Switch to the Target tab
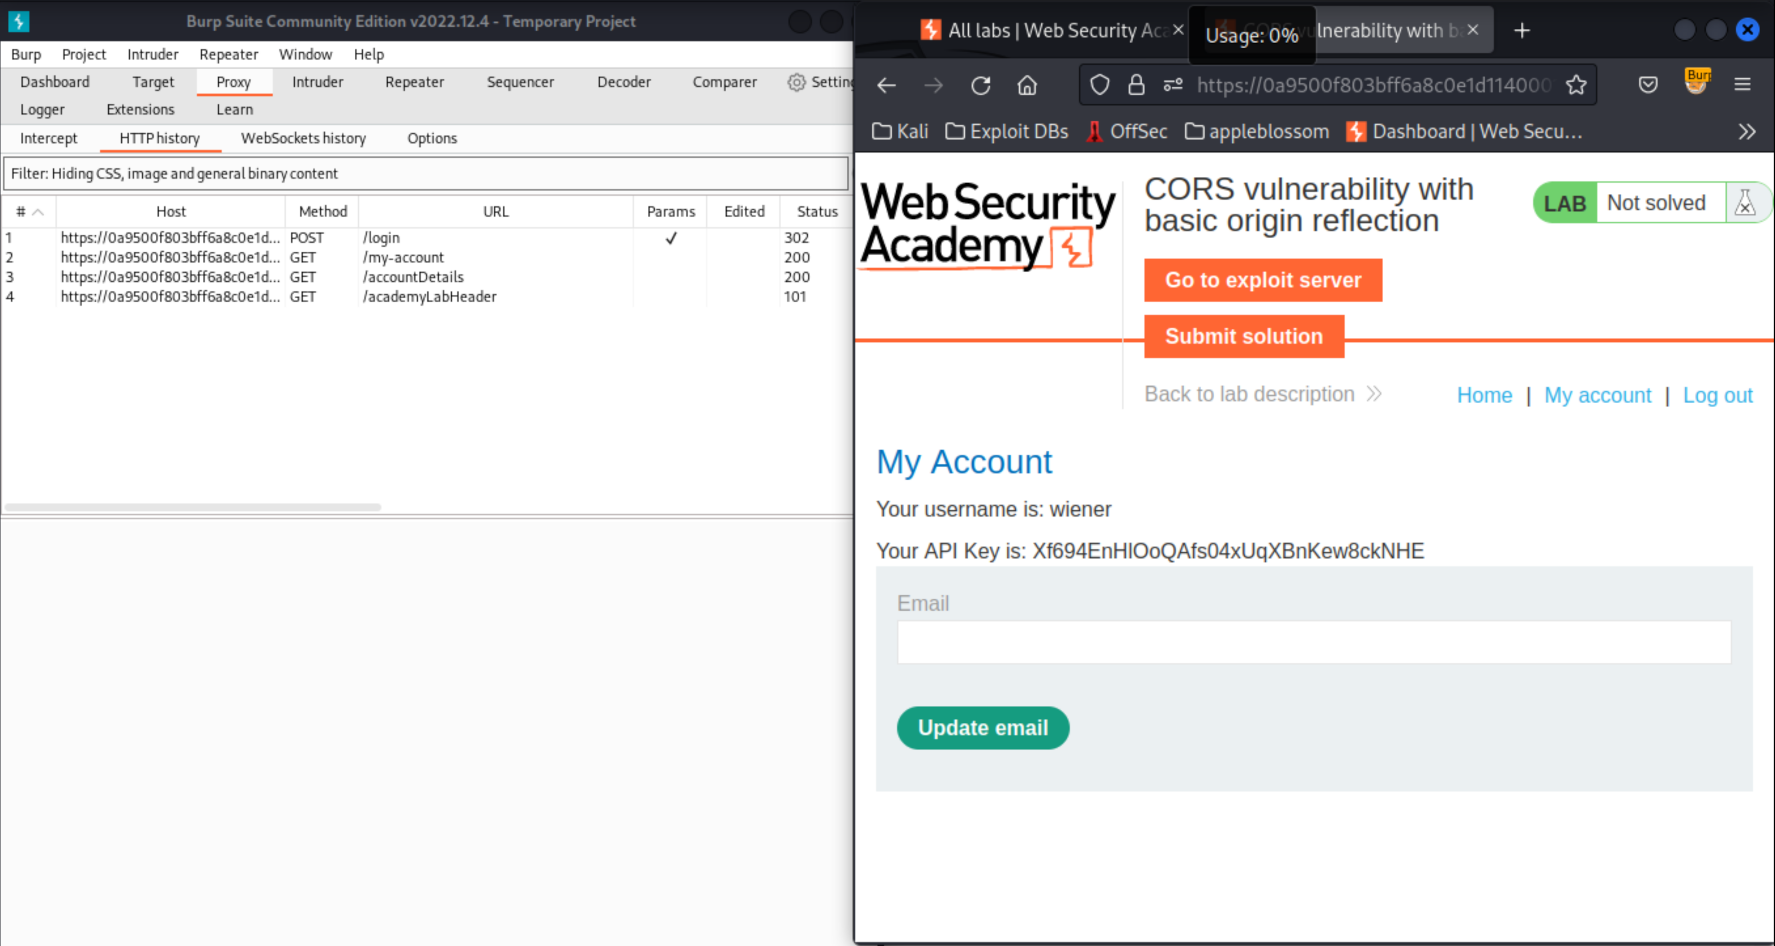1775x946 pixels. [153, 82]
